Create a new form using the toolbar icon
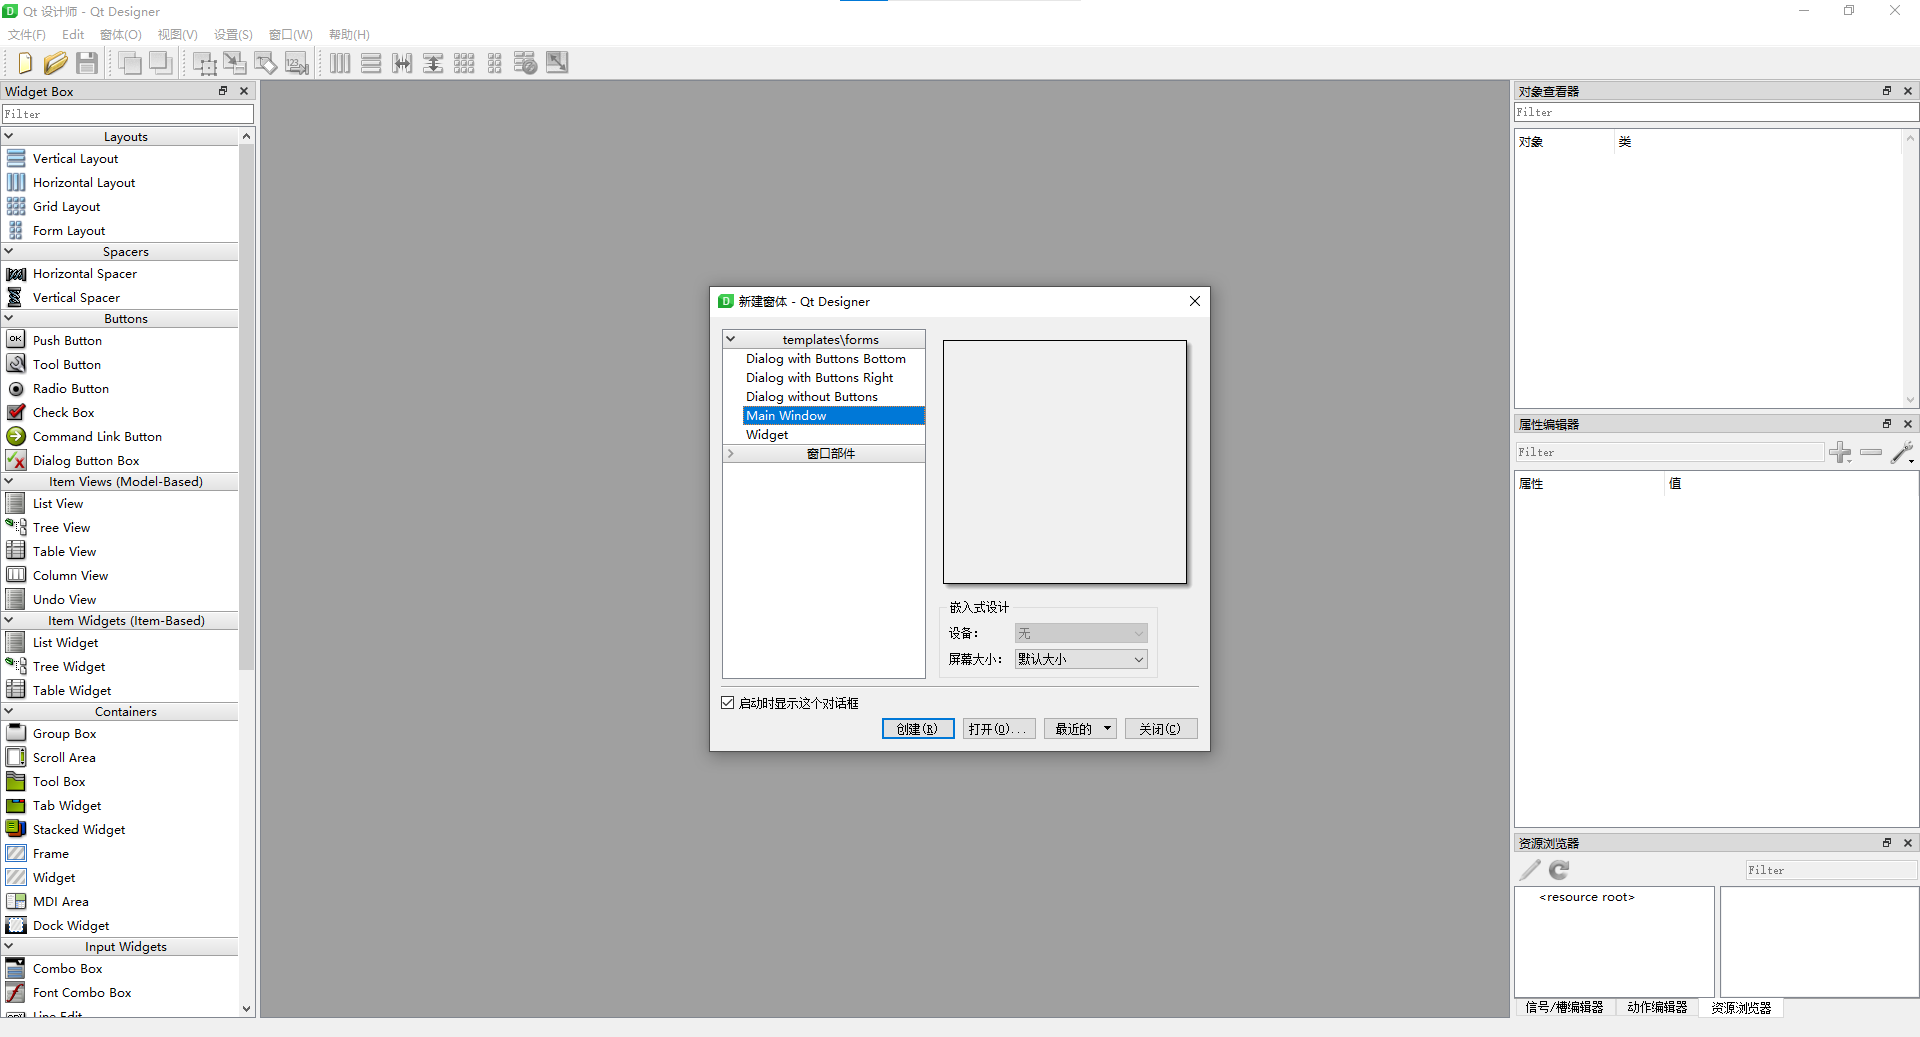The height and width of the screenshot is (1037, 1920). 23,62
